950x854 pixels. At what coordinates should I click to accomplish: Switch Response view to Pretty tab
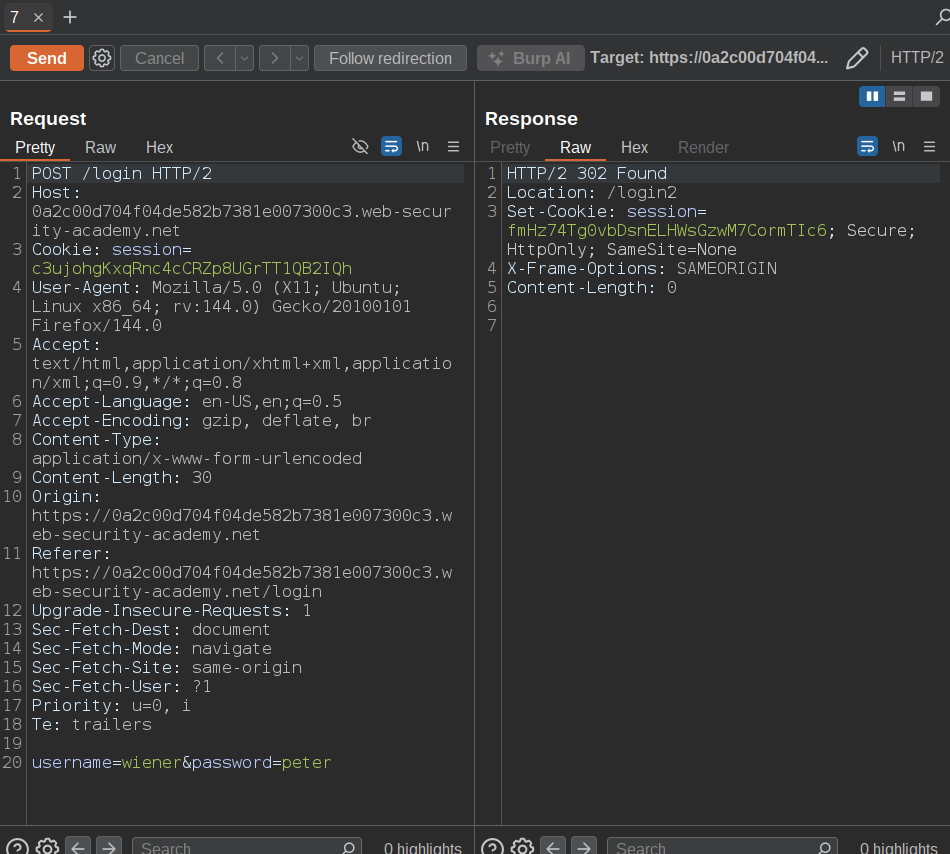(x=510, y=147)
